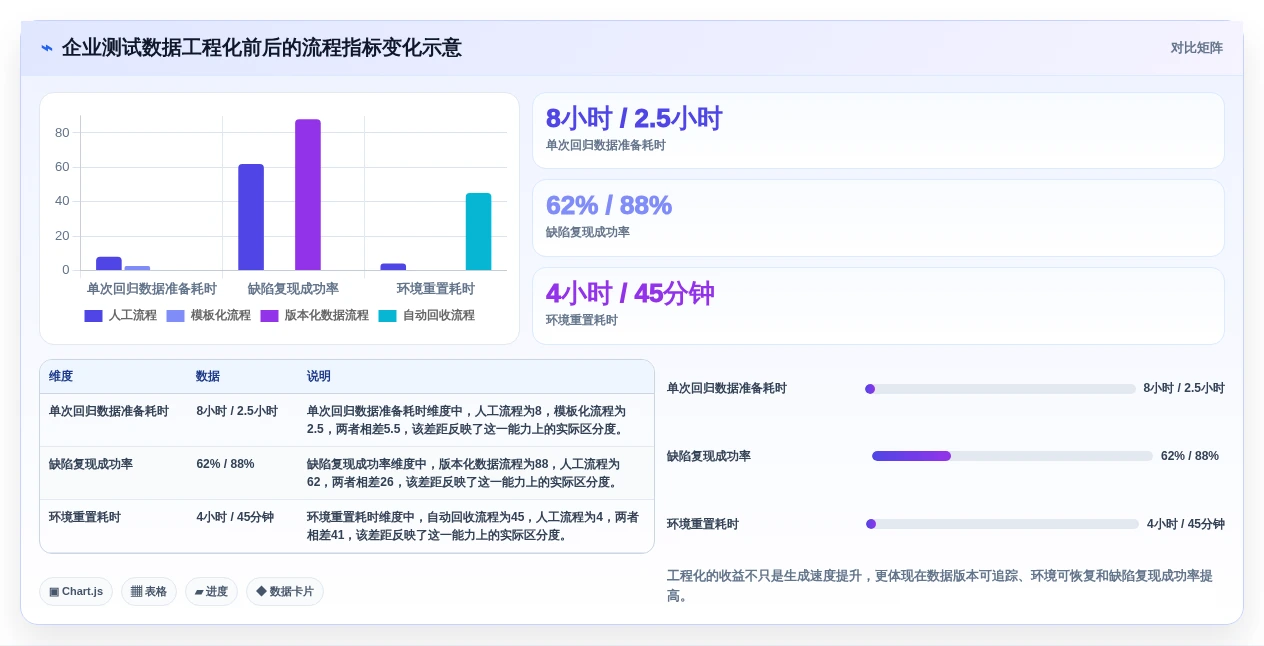Click the 缺陷复现成功率 chart axis label
This screenshot has width=1264, height=646.
click(293, 289)
